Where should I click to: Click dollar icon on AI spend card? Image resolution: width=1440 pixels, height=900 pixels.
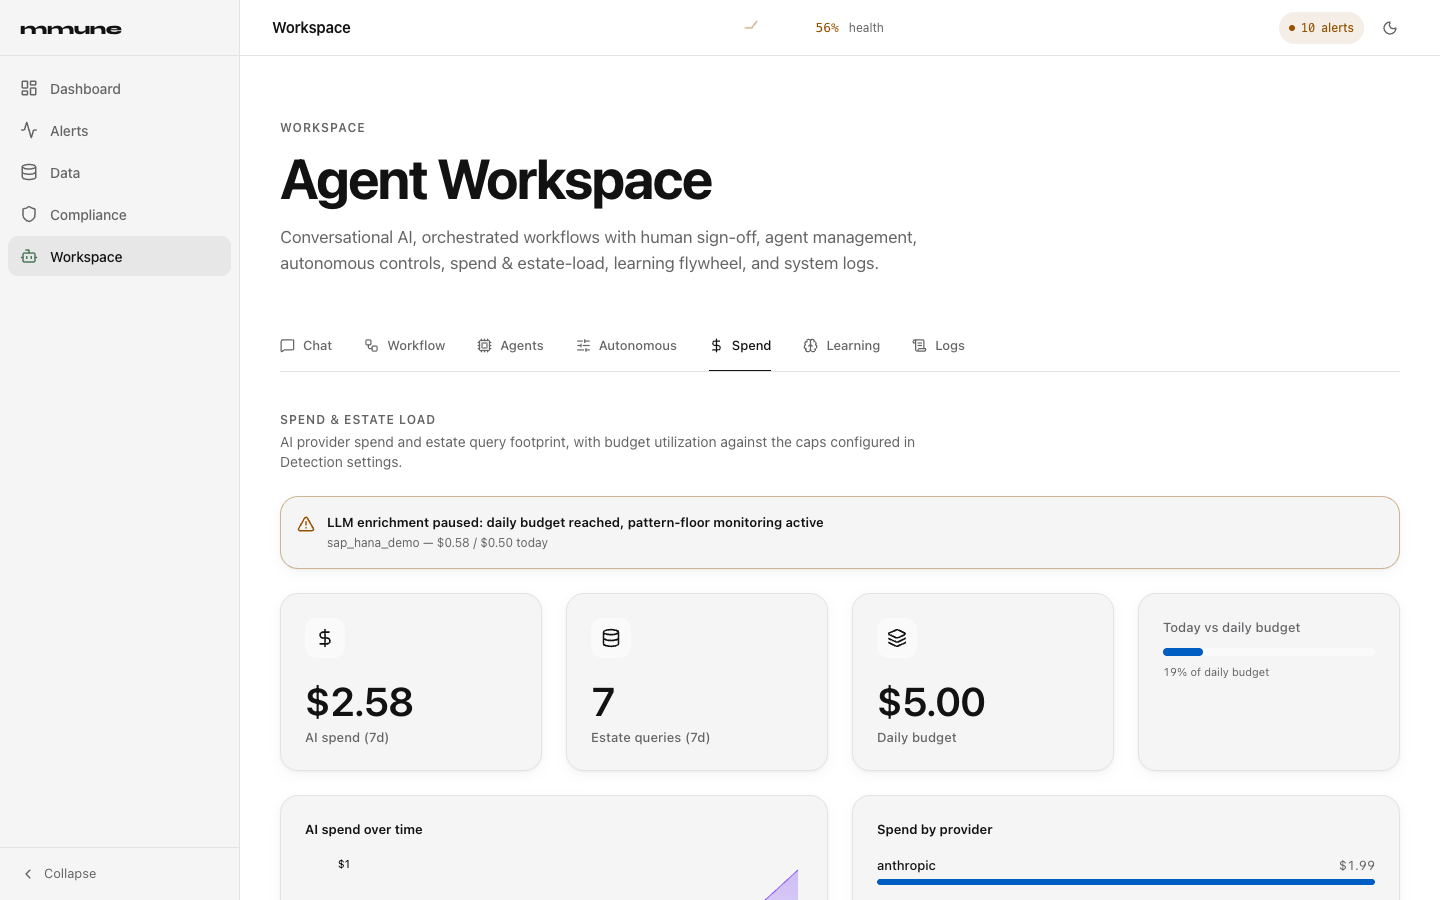325,637
